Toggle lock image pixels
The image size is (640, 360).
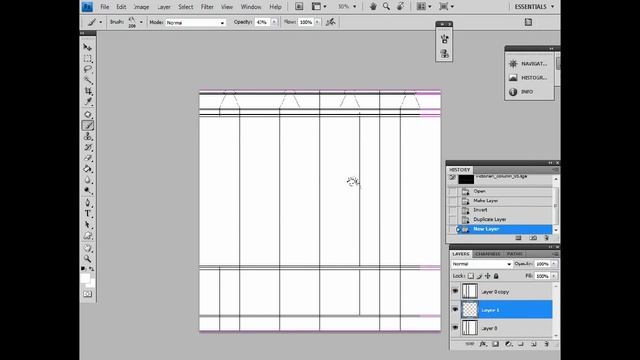tap(479, 276)
